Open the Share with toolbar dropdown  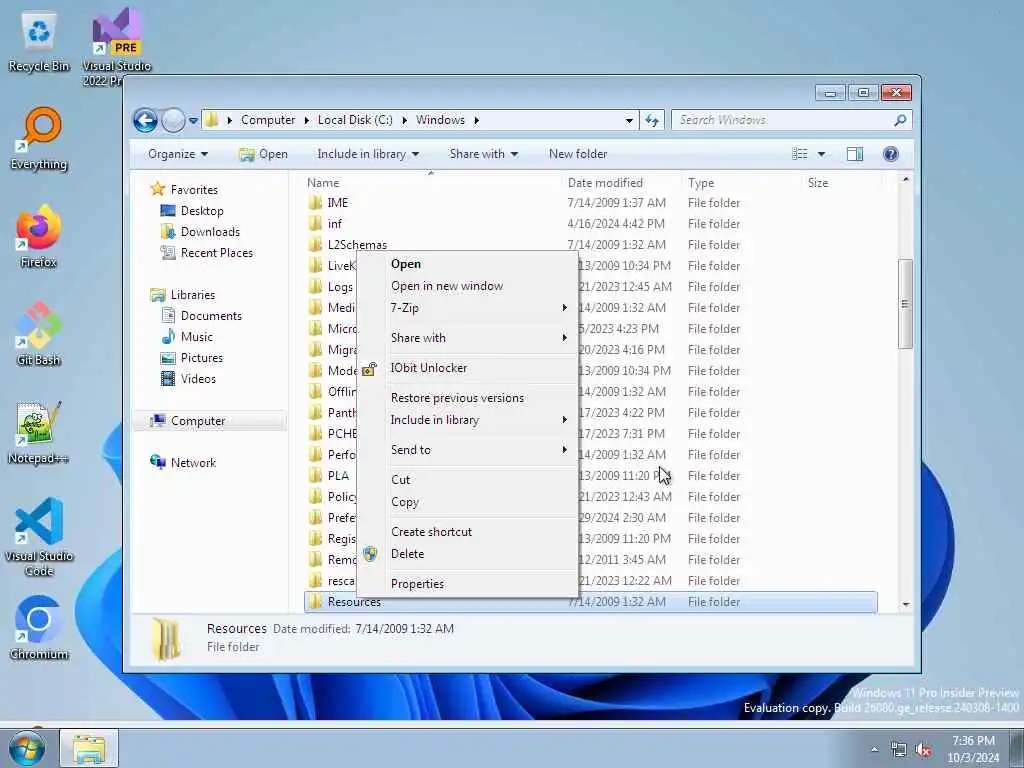coord(483,154)
